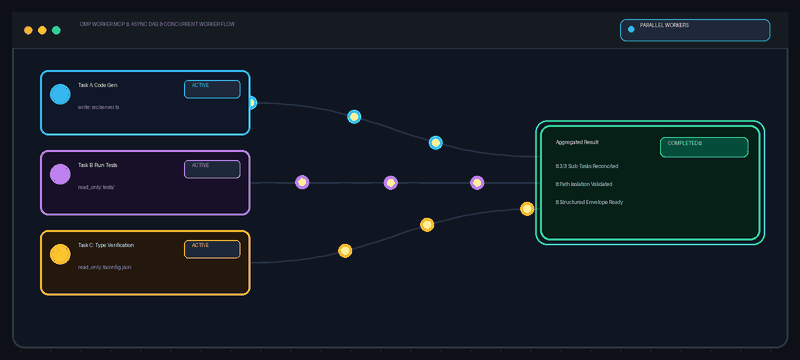Select the middle blue flow dot on Task A's path

[354, 117]
